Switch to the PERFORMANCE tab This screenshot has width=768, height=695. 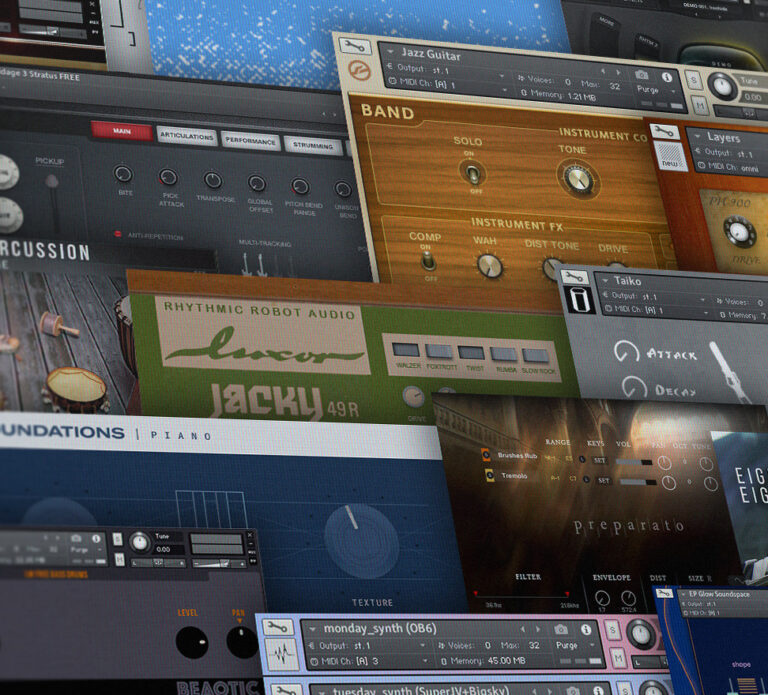(250, 141)
